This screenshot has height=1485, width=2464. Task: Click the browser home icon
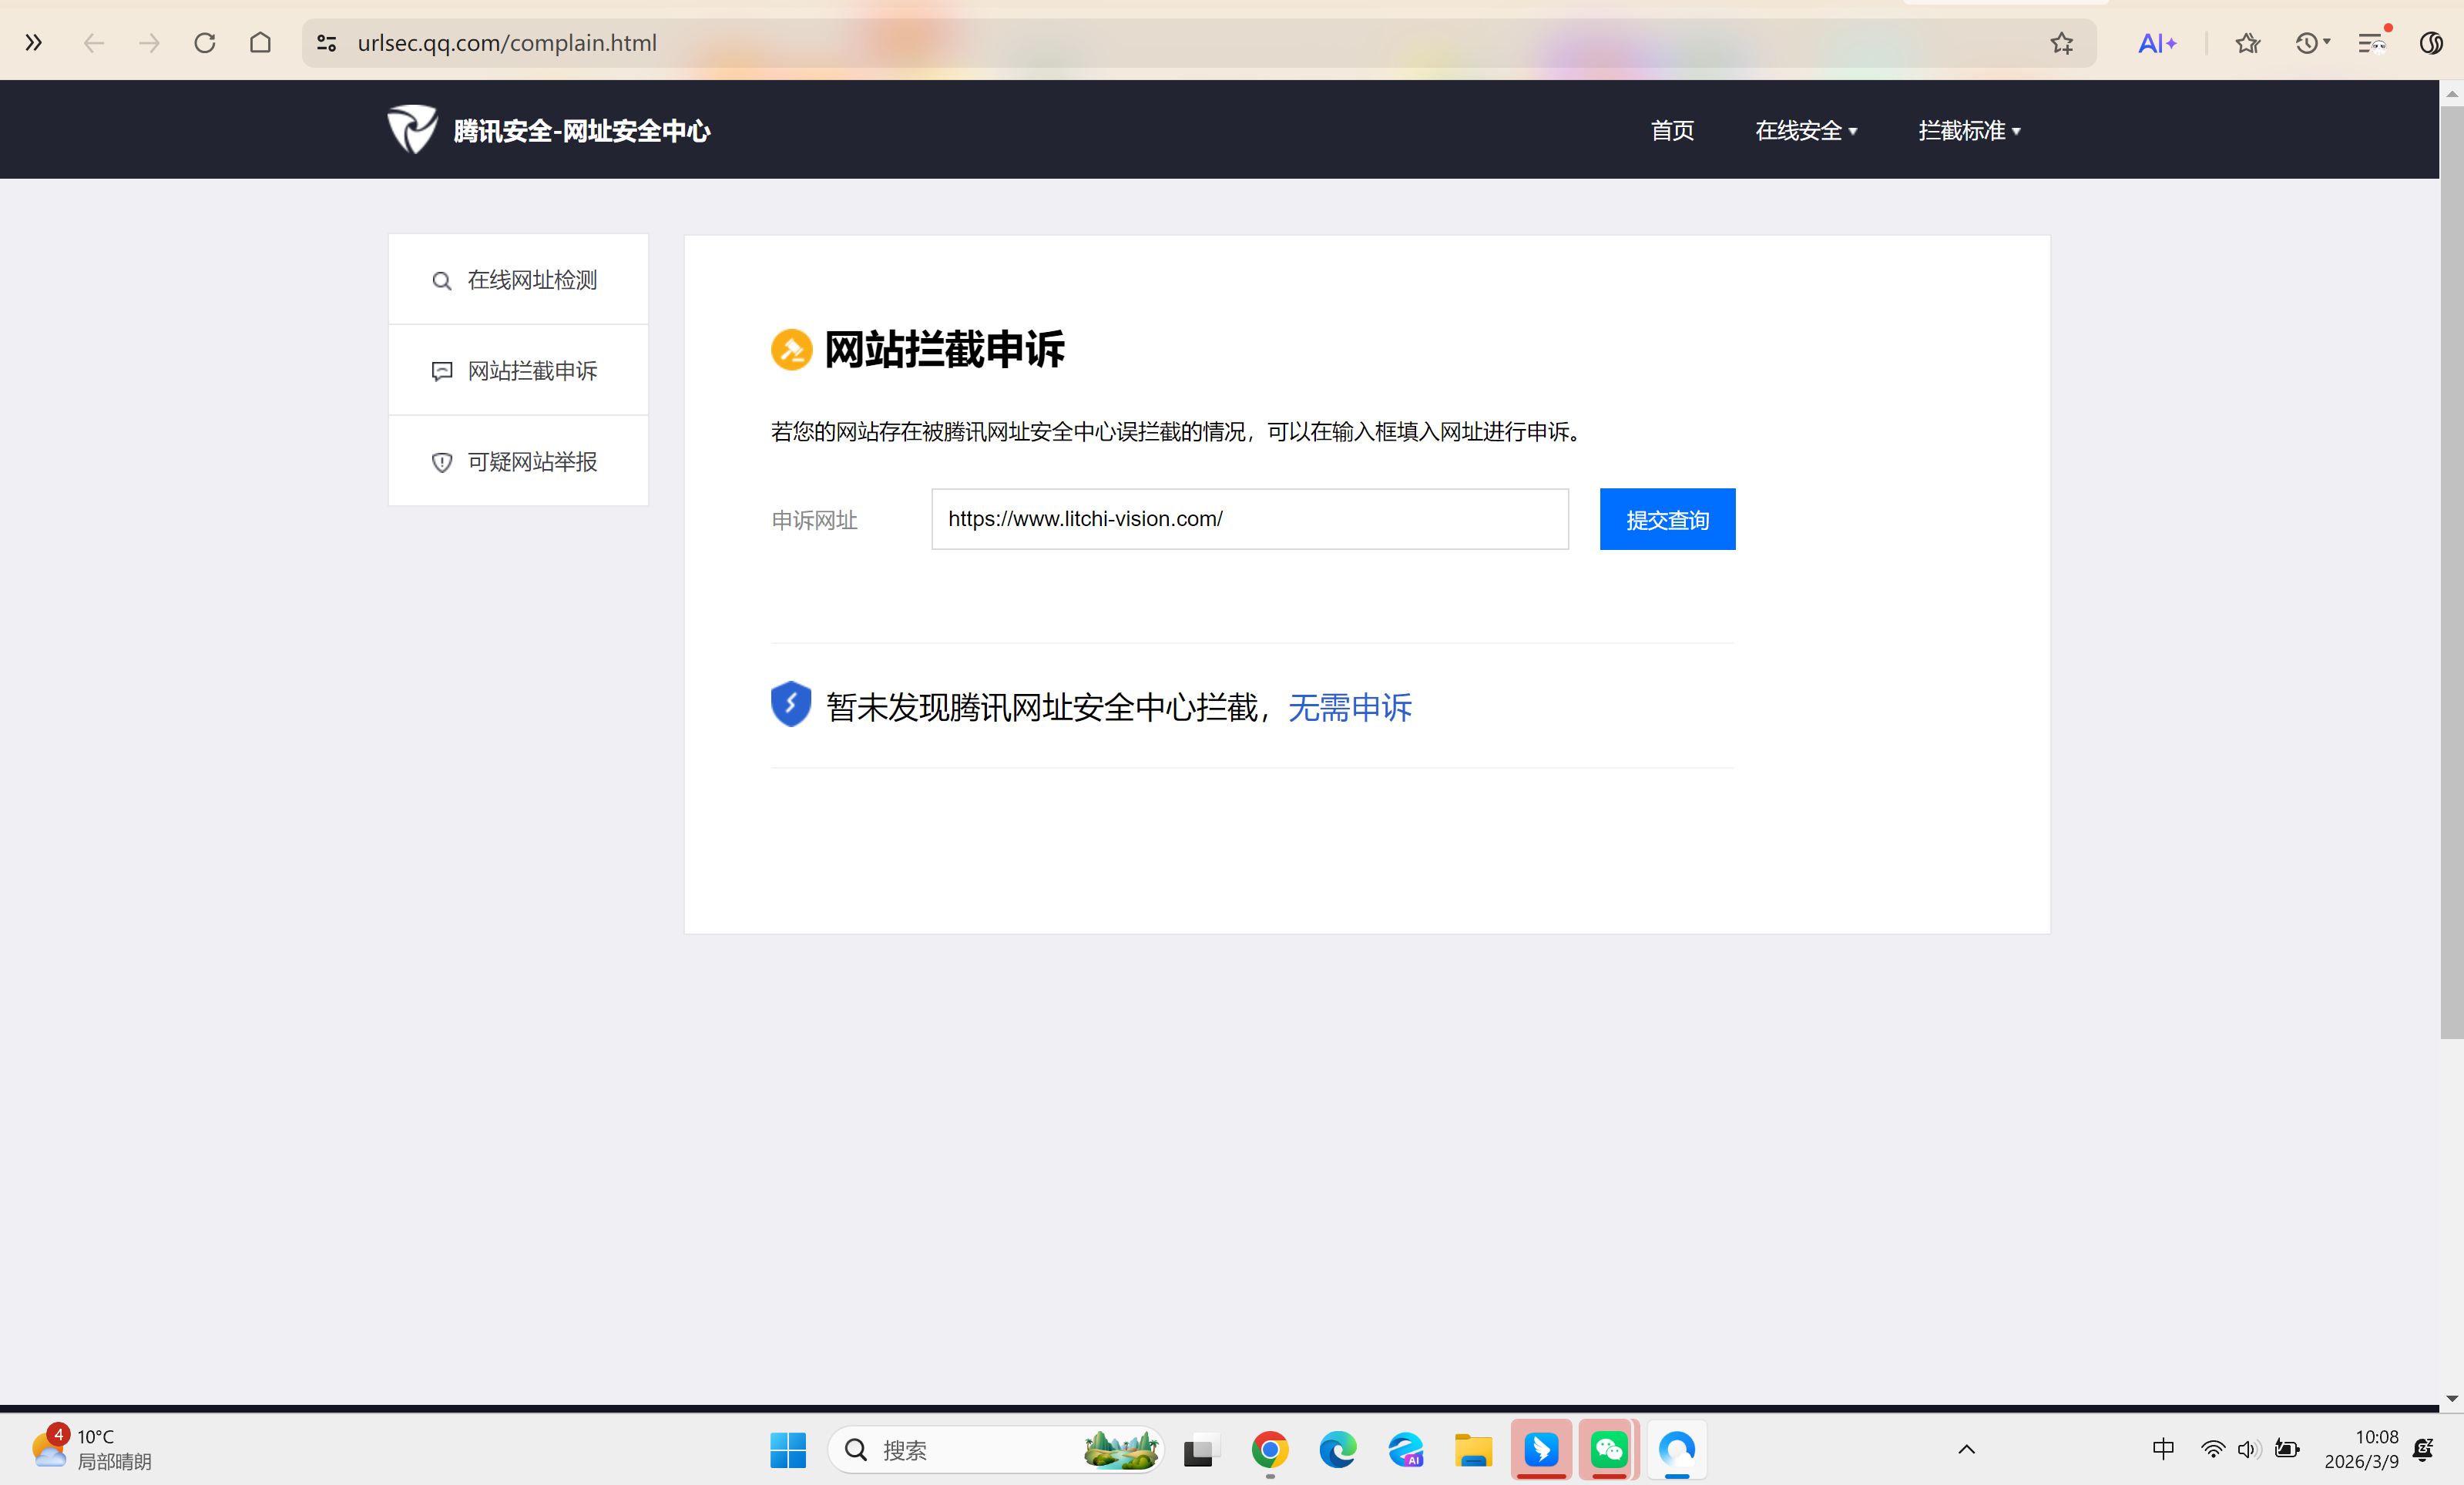pos(260,43)
